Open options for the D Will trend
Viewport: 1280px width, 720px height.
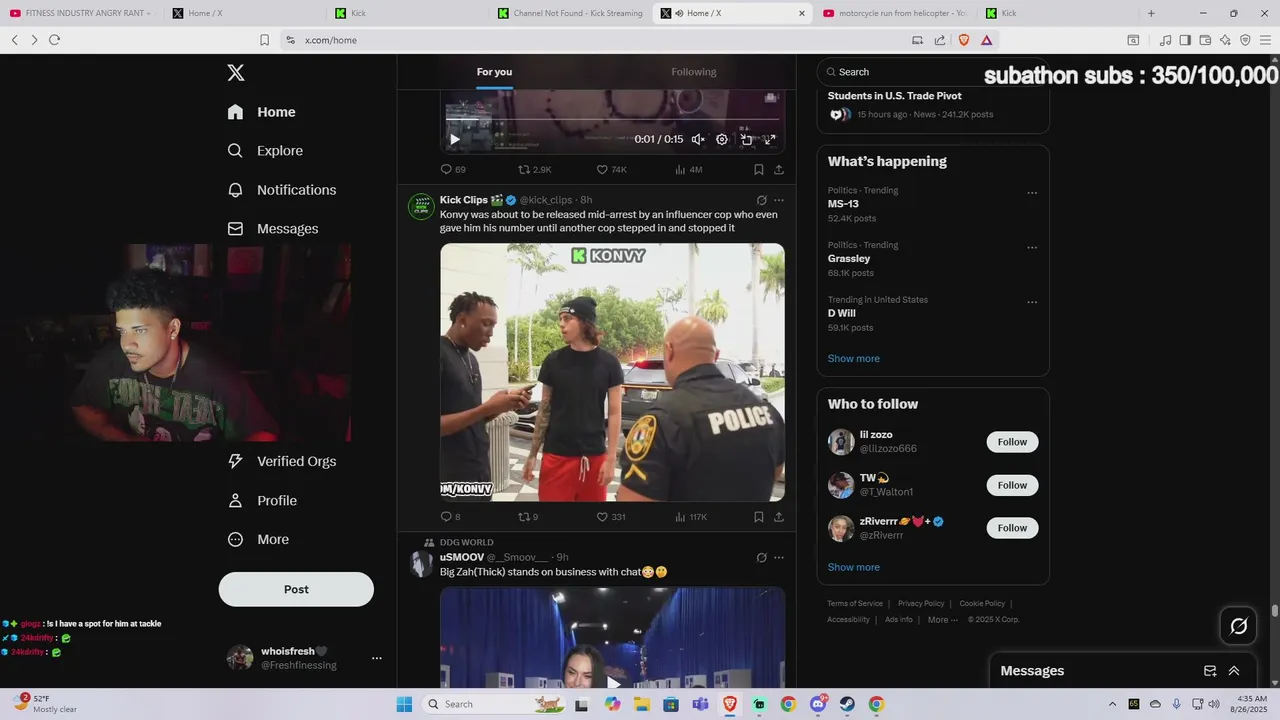1032,302
